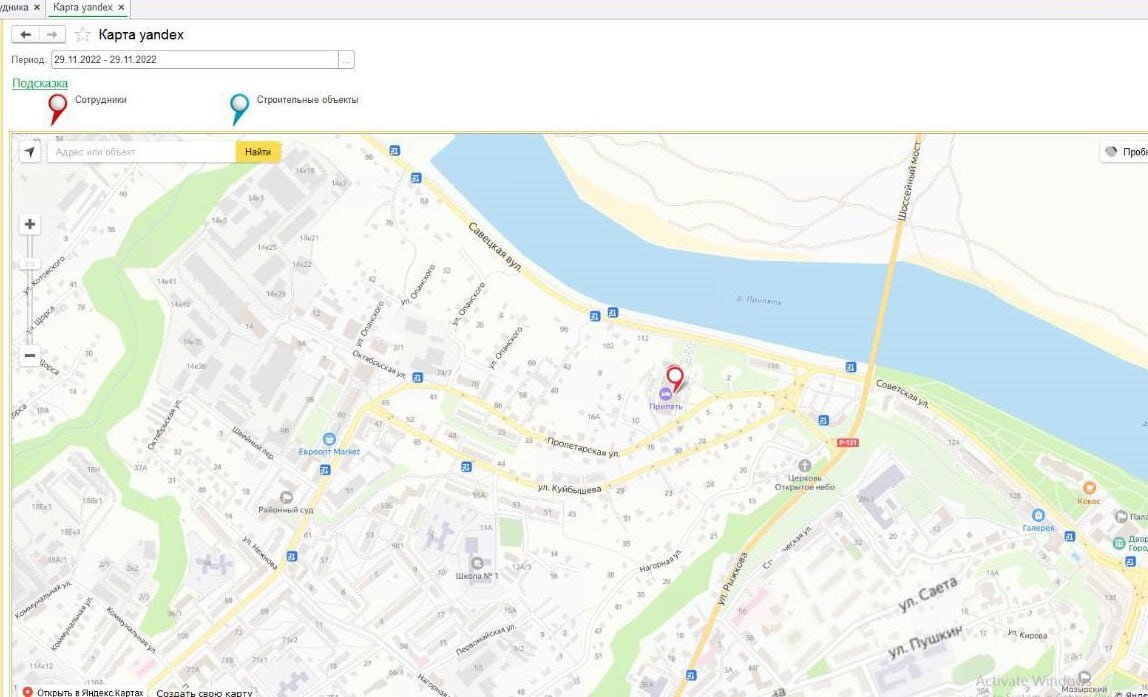
Task: Switch to the Карта yandex tab
Action: (83, 7)
